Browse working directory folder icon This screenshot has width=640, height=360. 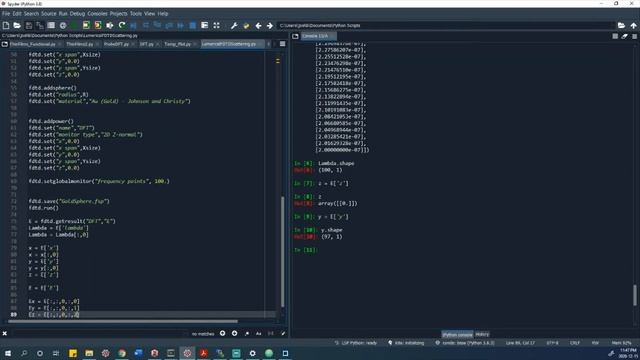click(621, 25)
